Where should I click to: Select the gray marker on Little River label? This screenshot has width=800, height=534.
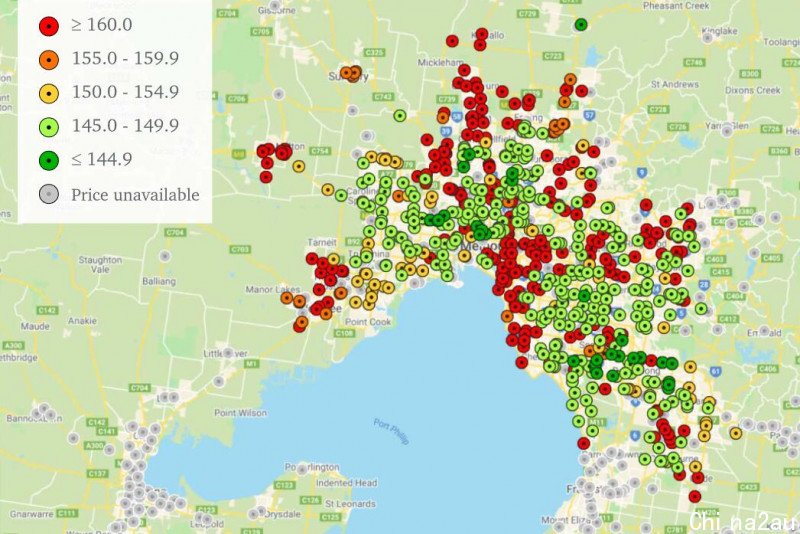(x=228, y=353)
